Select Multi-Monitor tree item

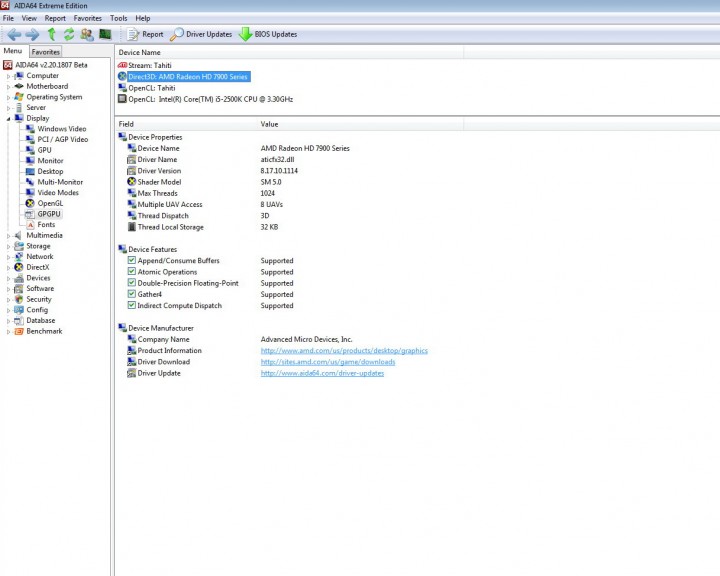tap(60, 182)
